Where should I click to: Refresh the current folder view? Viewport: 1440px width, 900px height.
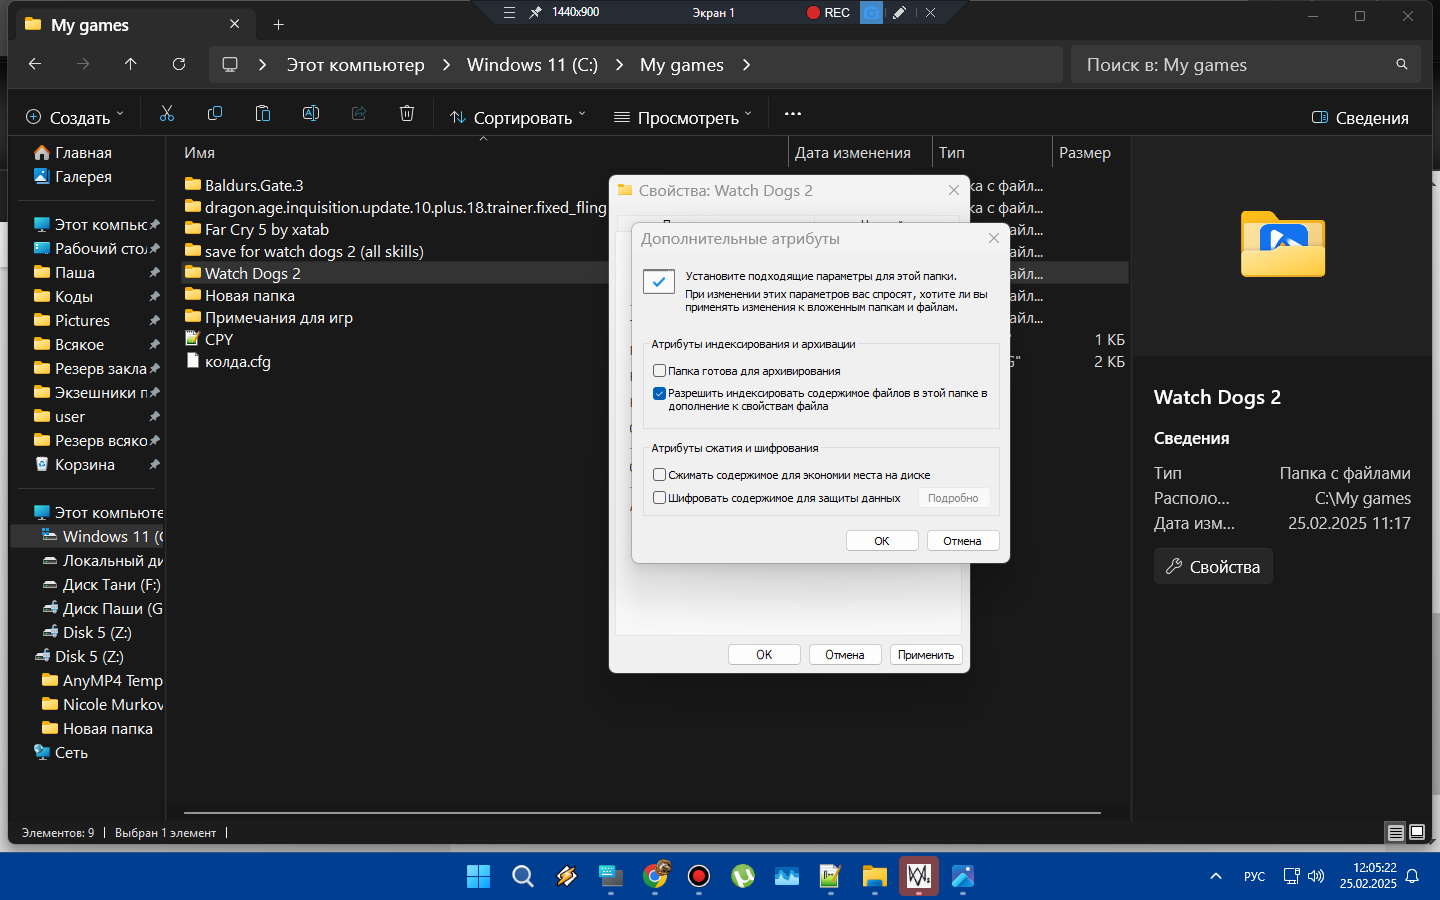point(179,64)
